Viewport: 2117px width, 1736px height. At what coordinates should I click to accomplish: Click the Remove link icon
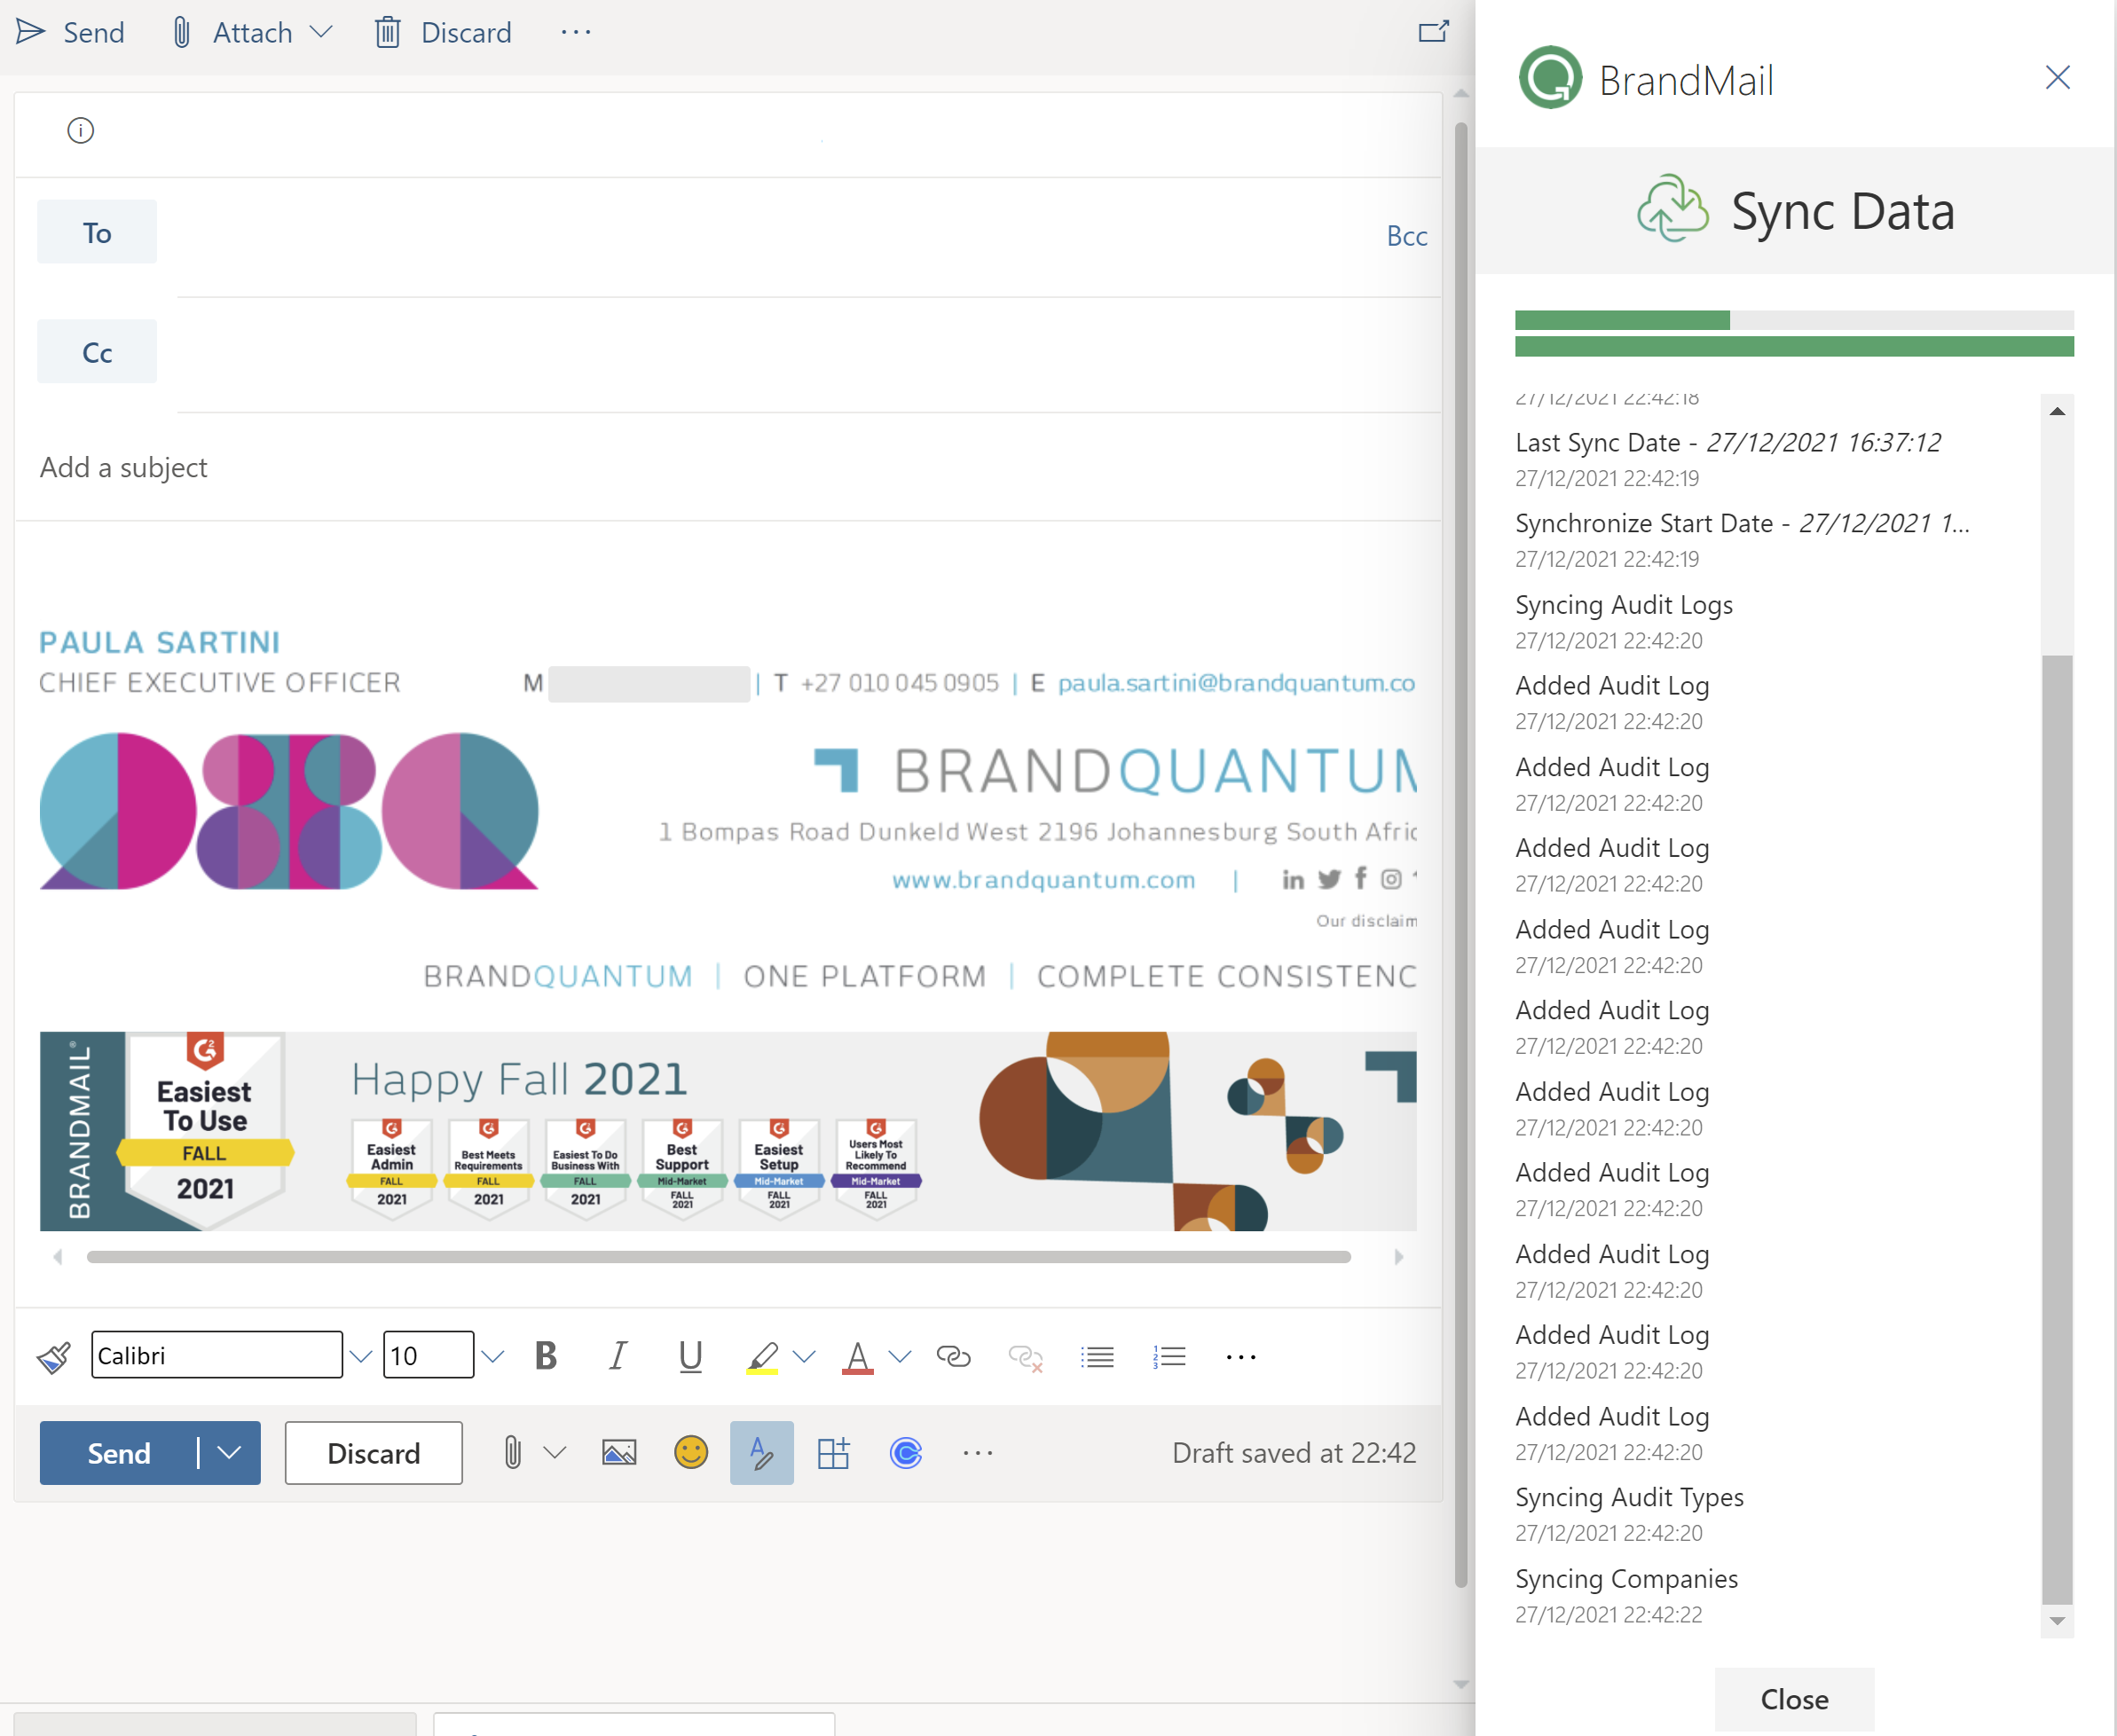pyautogui.click(x=1025, y=1357)
